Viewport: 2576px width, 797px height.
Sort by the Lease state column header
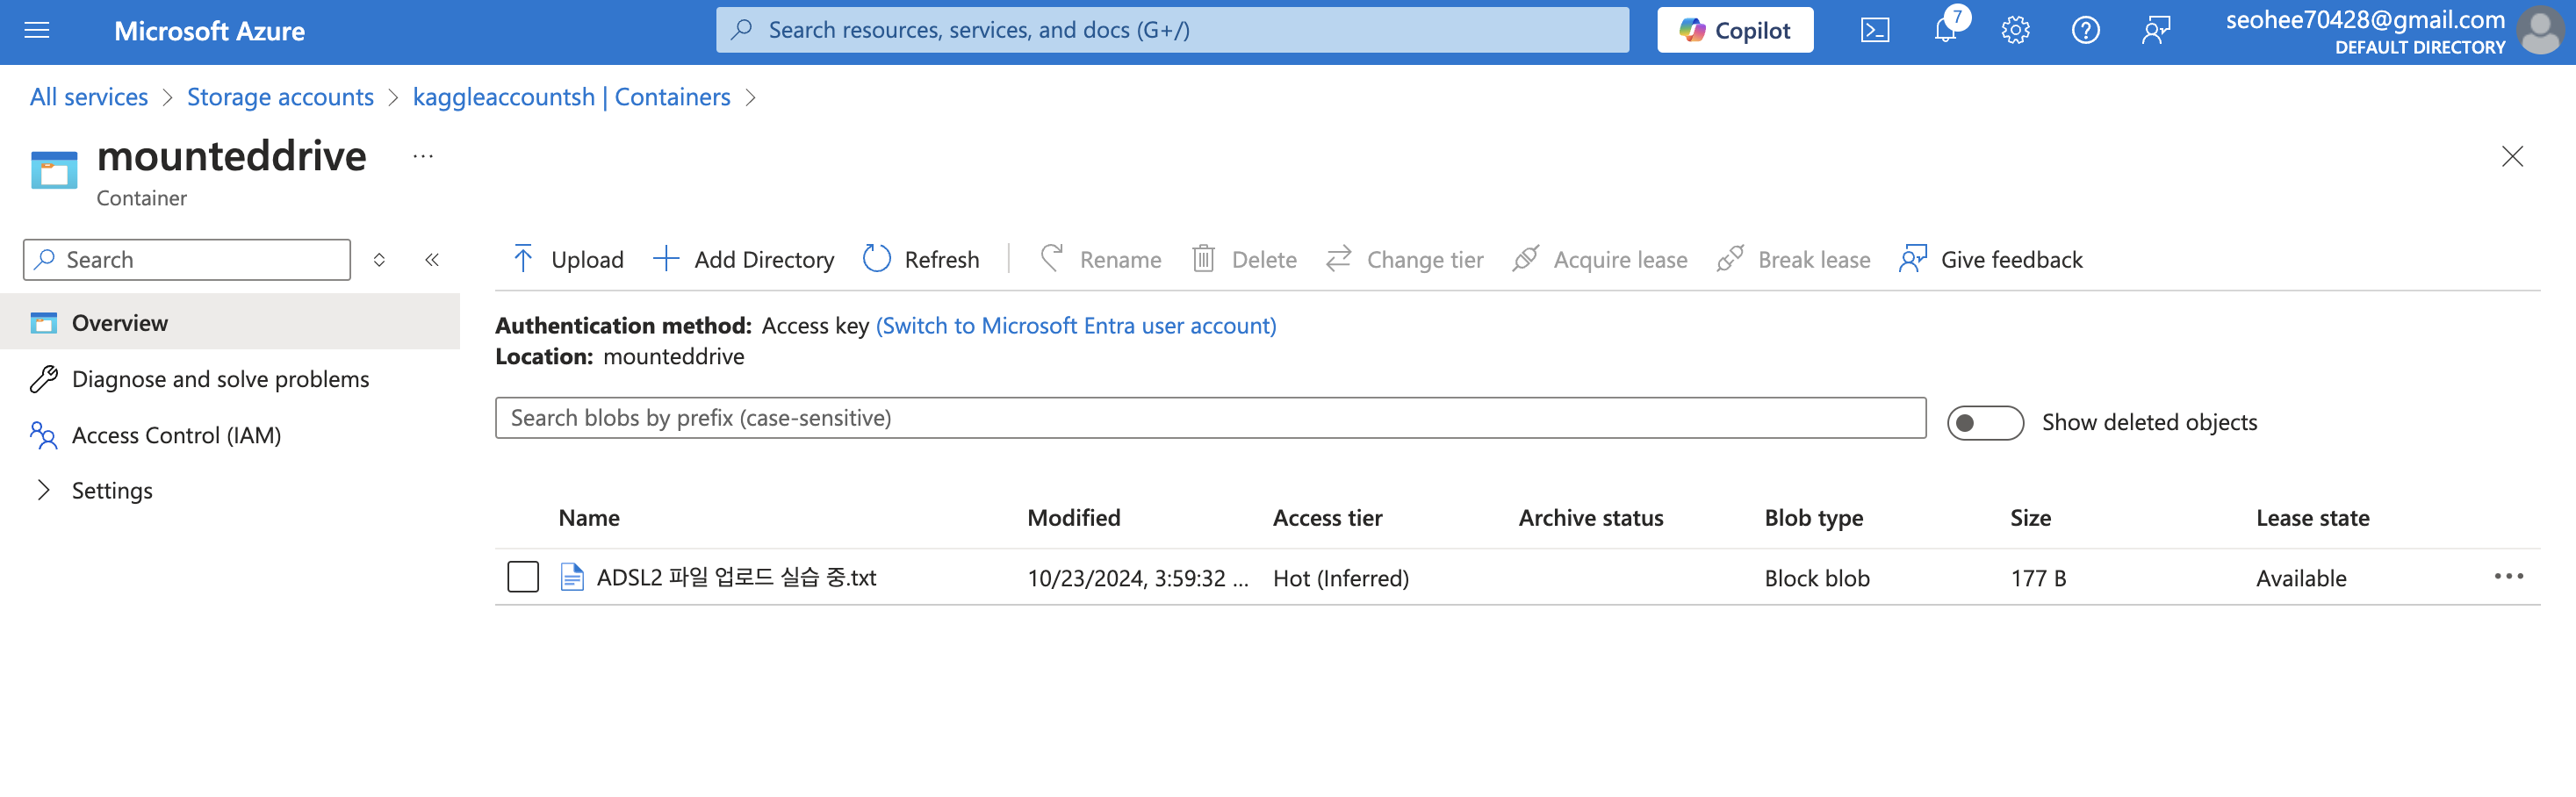[2312, 518]
